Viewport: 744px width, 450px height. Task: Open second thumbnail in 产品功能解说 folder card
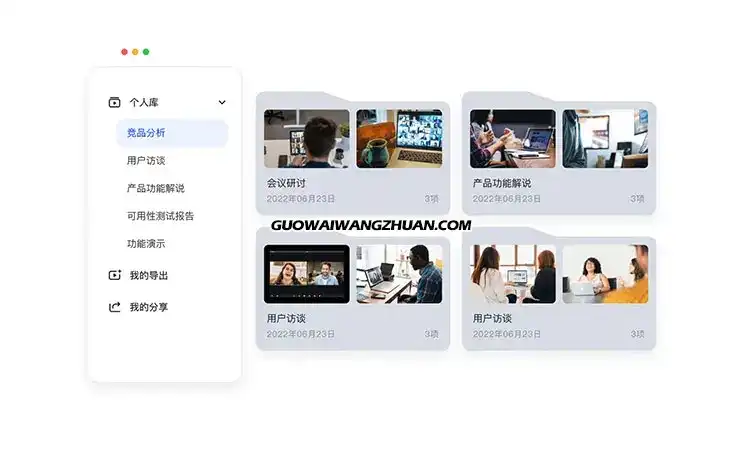[605, 139]
